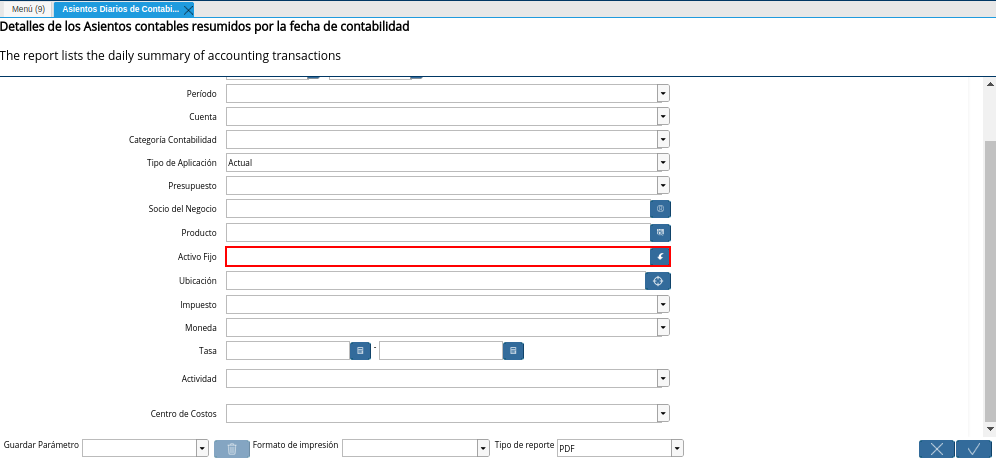The image size is (996, 459).
Task: Click the vertical scrollbar thumb
Action: pos(990,281)
